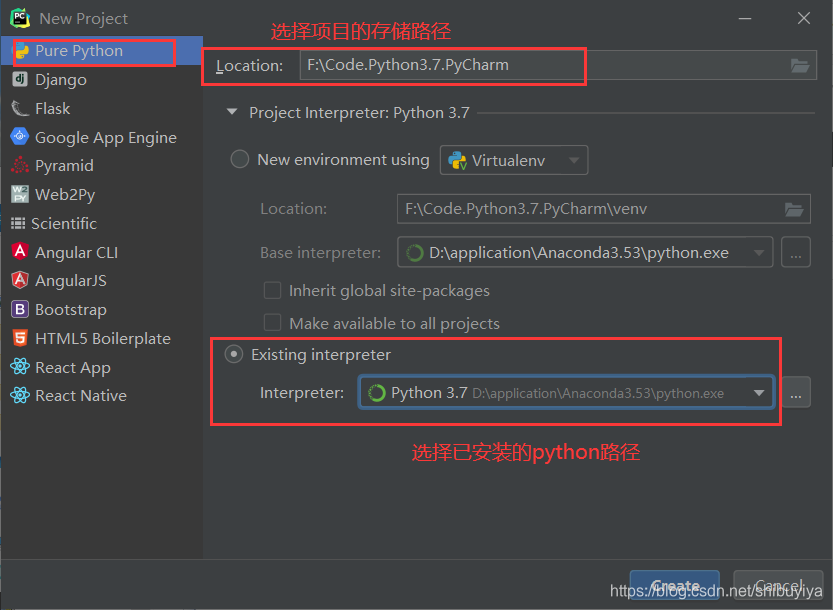
Task: Collapse the Project Interpreter section triangle
Action: tap(232, 112)
